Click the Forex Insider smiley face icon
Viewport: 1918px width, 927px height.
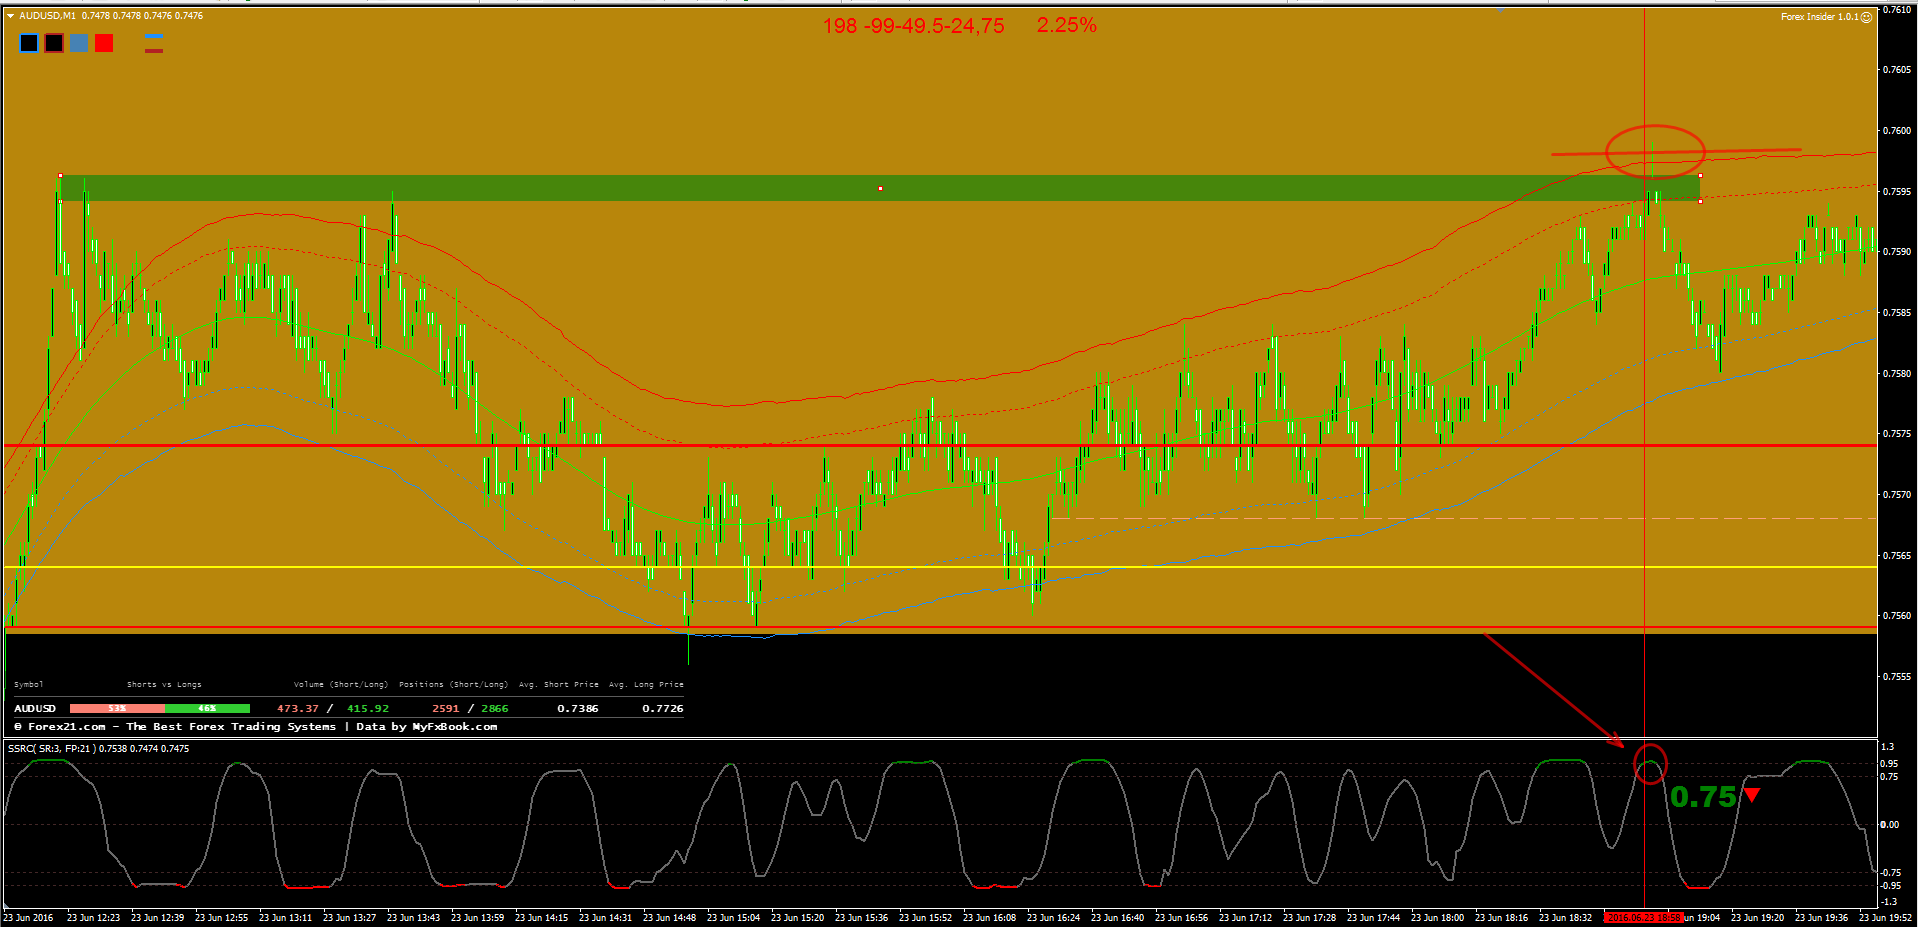tap(1866, 17)
